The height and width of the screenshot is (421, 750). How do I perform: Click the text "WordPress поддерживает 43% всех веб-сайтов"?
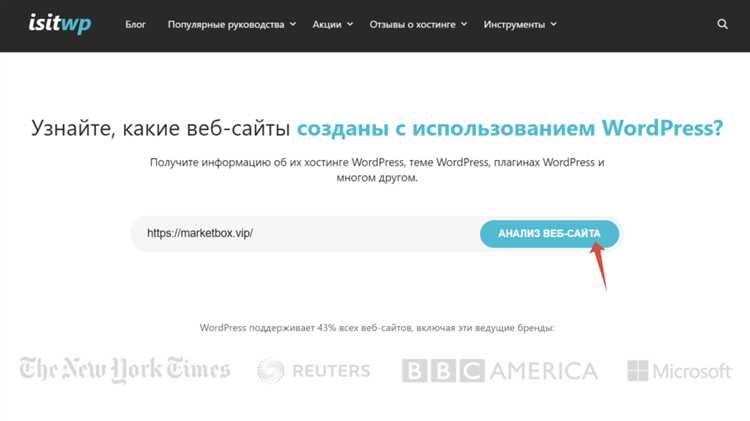306,328
